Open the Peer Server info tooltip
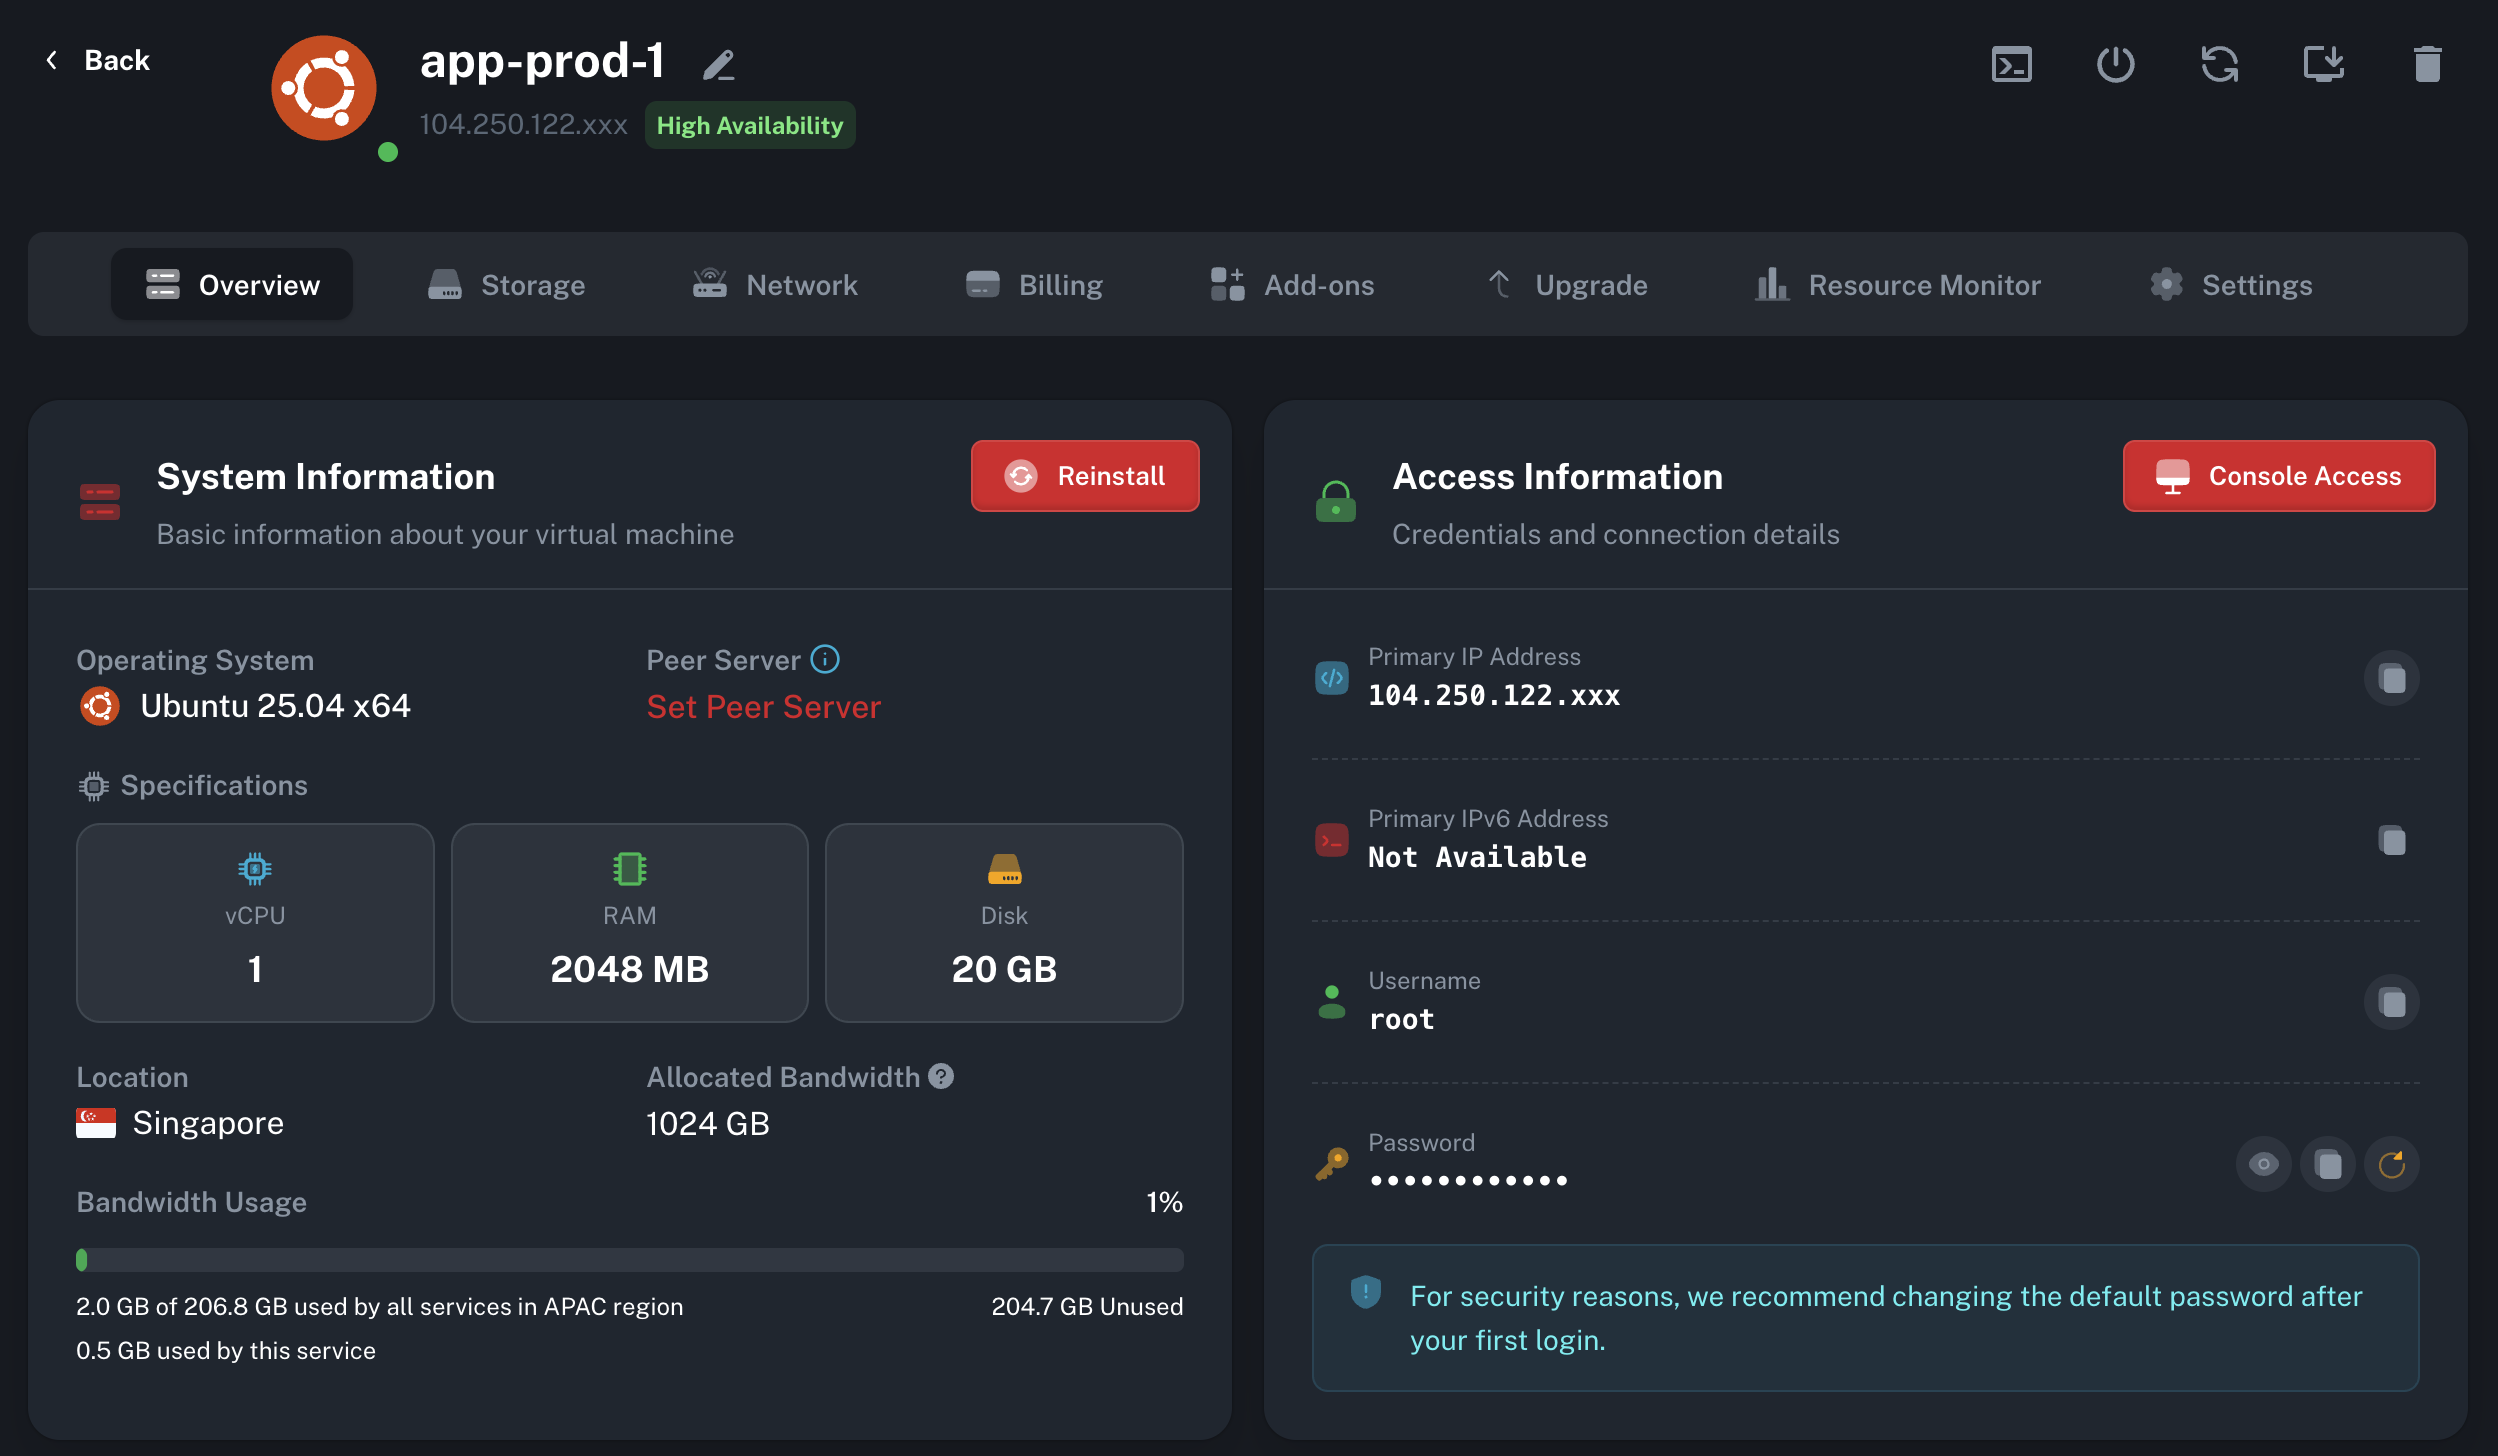Screen dimensions: 2498x1456 point(824,659)
